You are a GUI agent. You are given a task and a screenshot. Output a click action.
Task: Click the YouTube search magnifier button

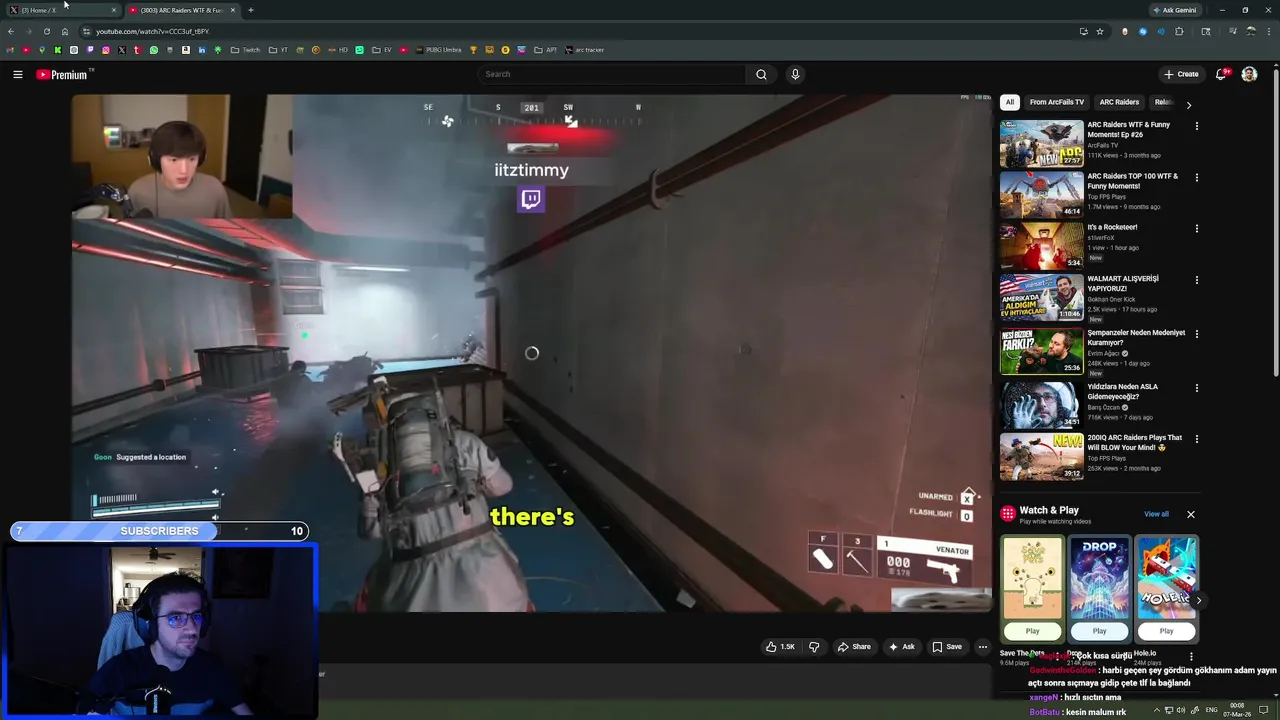[761, 74]
